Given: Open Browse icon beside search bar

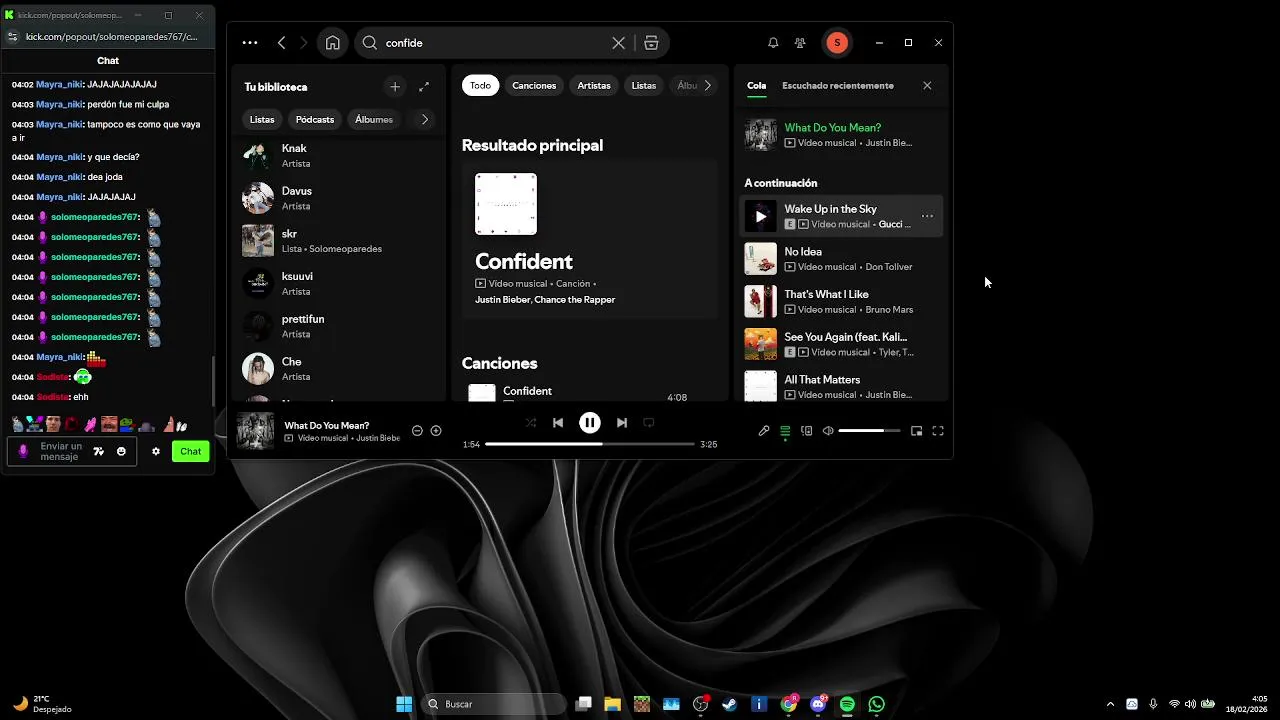Looking at the screenshot, I should click(651, 43).
